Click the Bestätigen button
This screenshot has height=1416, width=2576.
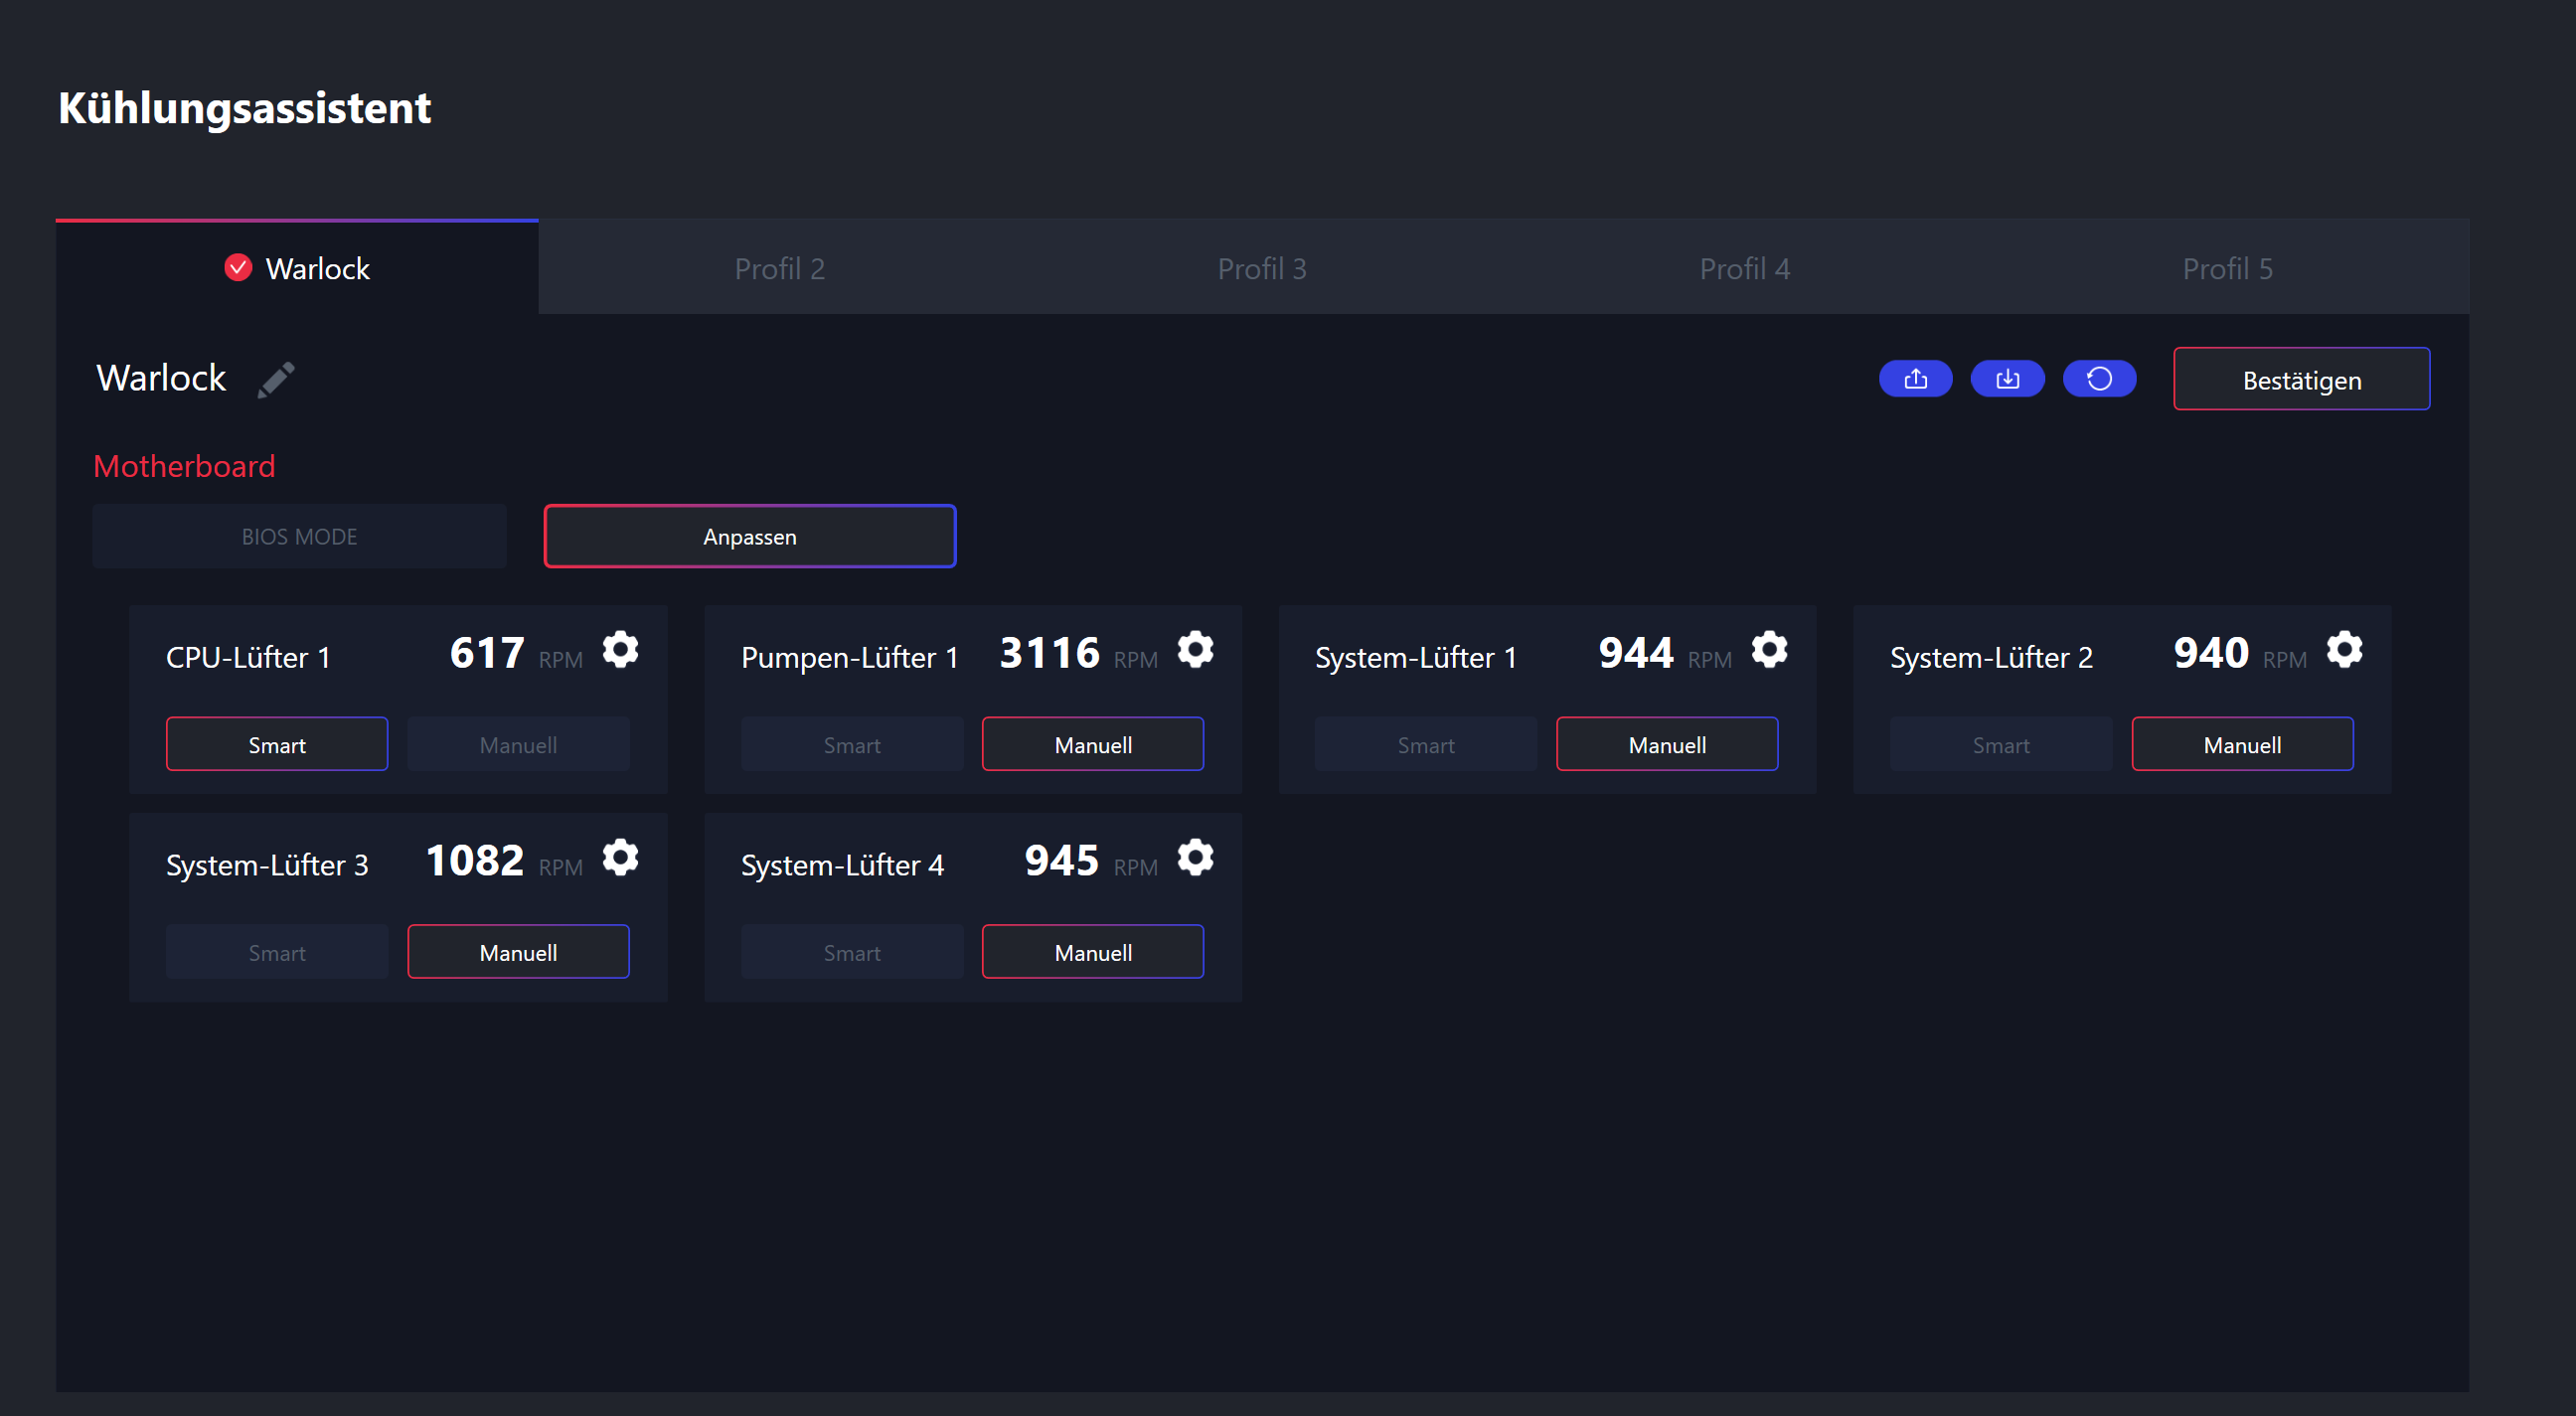pyautogui.click(x=2301, y=380)
